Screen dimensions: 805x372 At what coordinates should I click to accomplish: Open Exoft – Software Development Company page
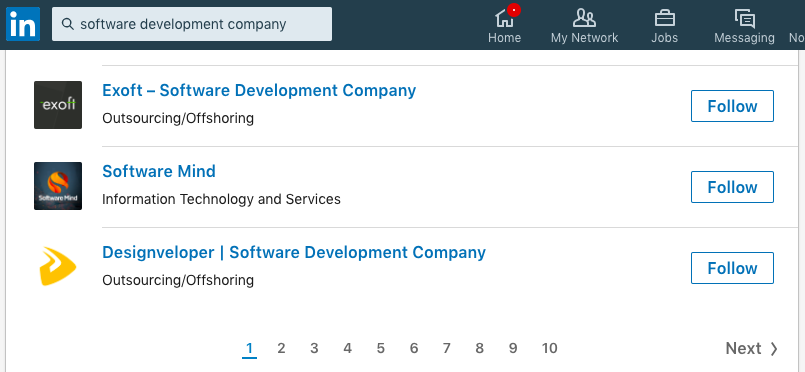coord(259,90)
